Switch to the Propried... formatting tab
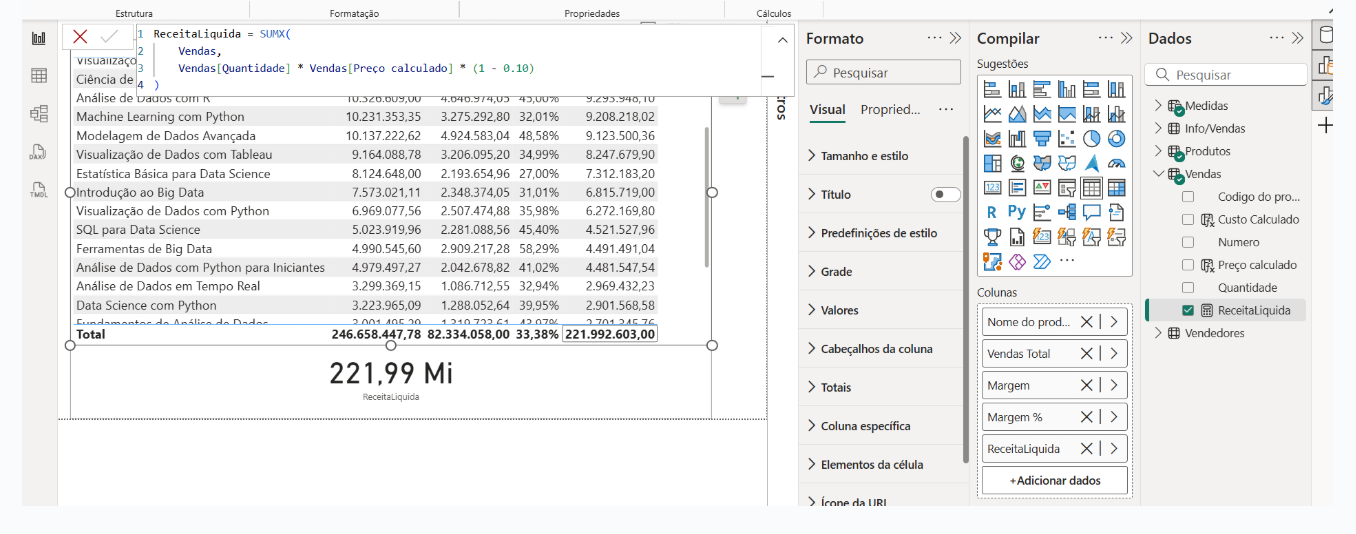This screenshot has height=534, width=1356. [x=890, y=110]
